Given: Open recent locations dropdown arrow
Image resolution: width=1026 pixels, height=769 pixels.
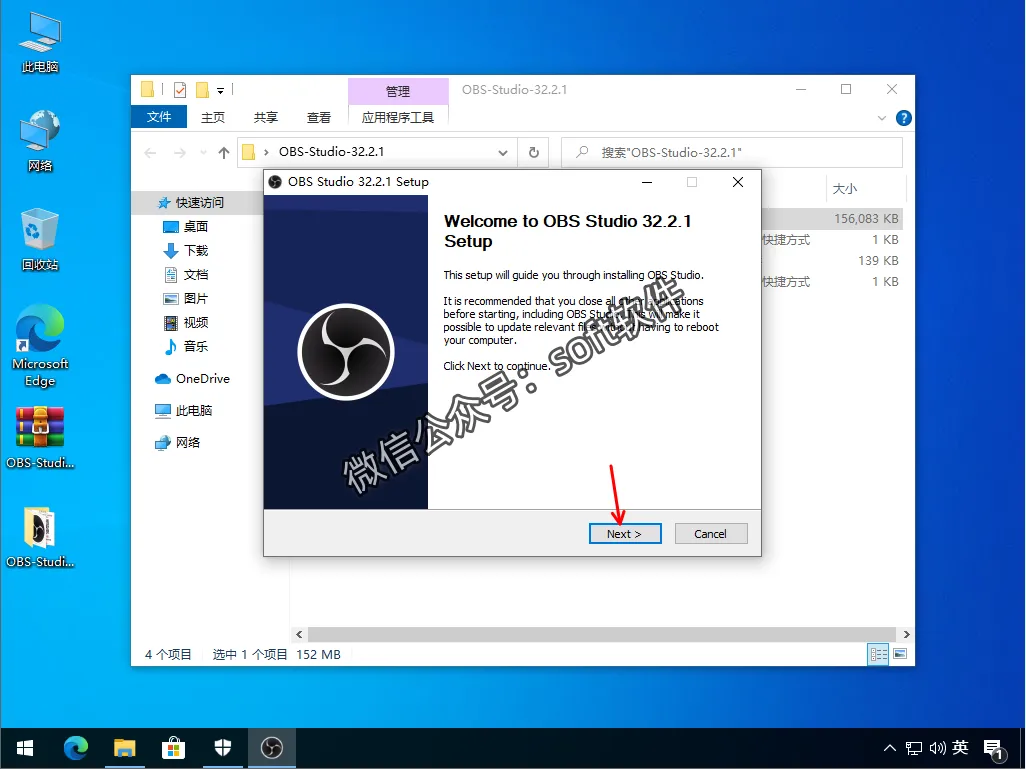Looking at the screenshot, I should [203, 152].
